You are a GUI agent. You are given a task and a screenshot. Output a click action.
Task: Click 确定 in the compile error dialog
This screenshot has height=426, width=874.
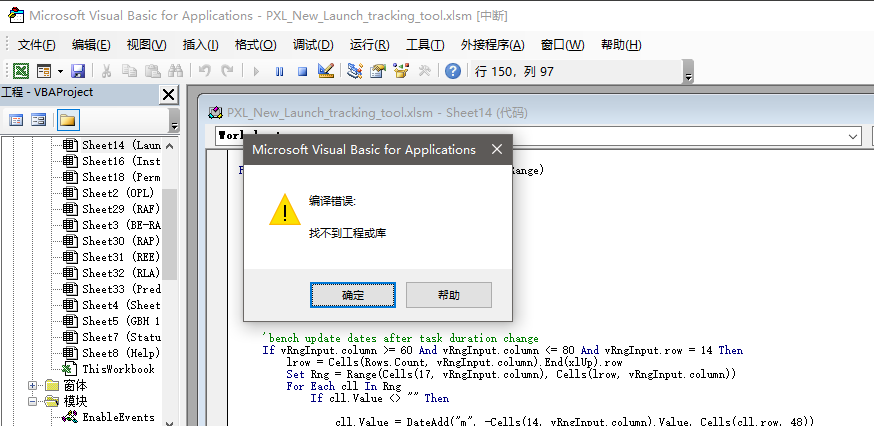[x=353, y=295]
